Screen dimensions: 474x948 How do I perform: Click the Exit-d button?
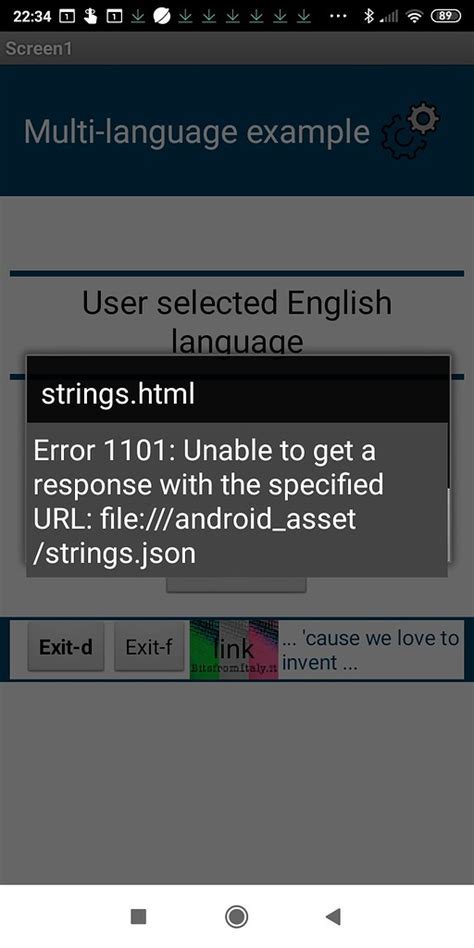point(66,647)
